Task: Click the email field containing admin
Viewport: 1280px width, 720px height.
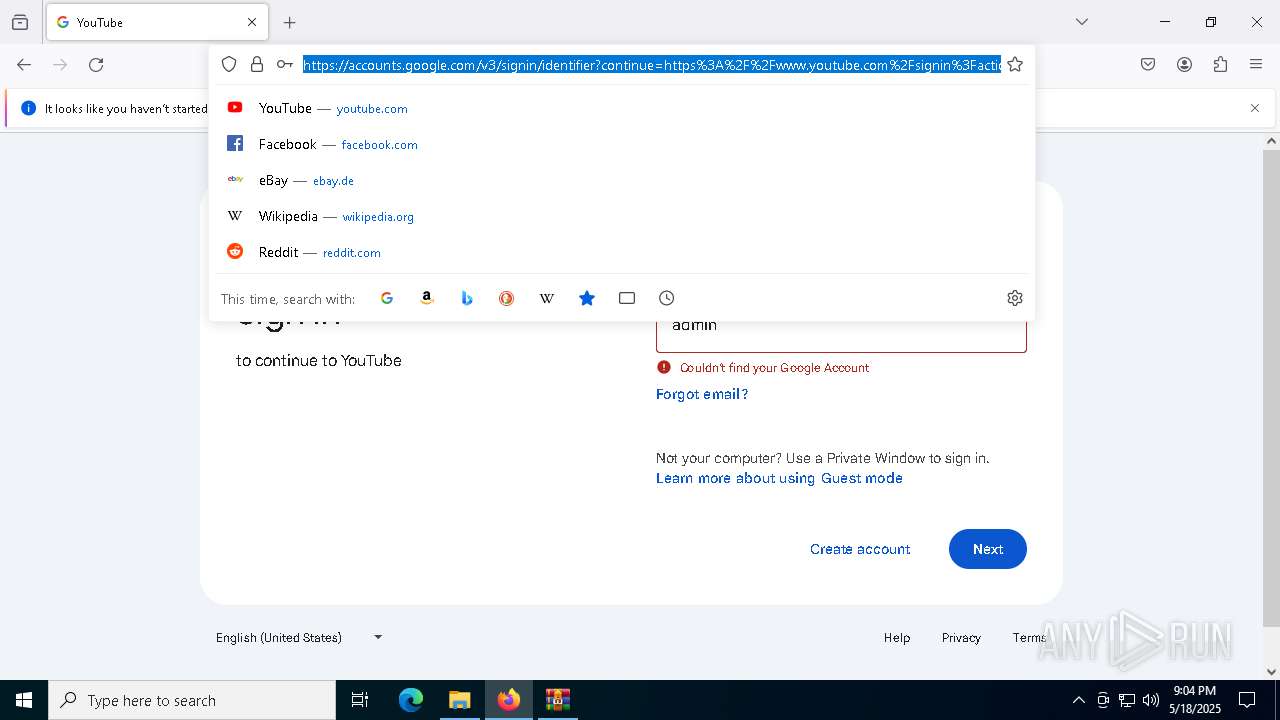Action: [841, 335]
